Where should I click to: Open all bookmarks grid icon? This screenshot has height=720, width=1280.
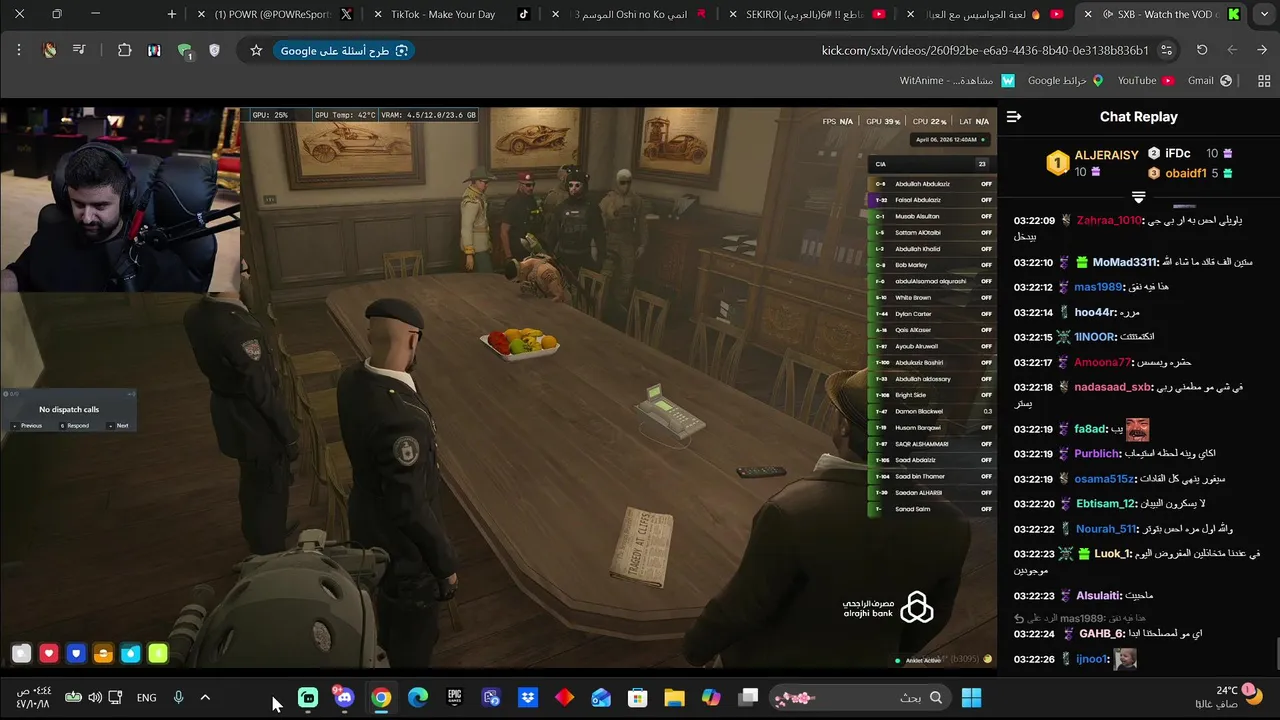1264,80
